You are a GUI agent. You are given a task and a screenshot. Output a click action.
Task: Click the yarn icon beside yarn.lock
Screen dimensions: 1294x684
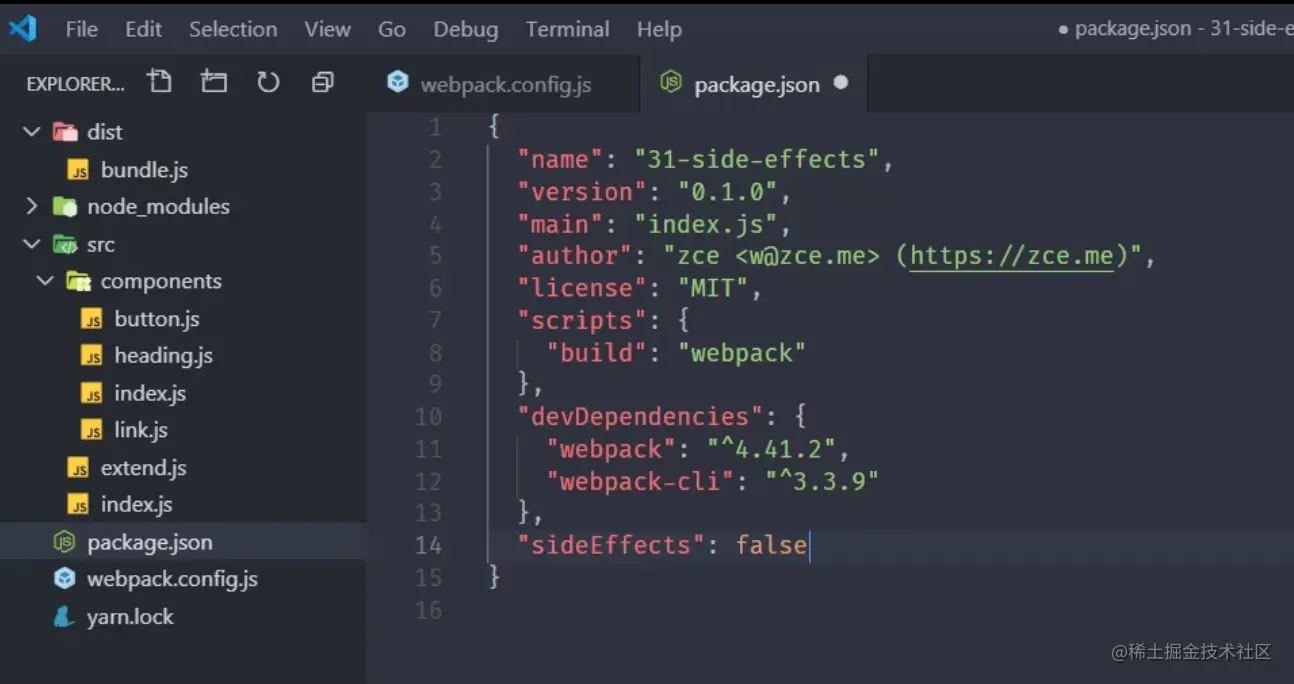(x=64, y=616)
